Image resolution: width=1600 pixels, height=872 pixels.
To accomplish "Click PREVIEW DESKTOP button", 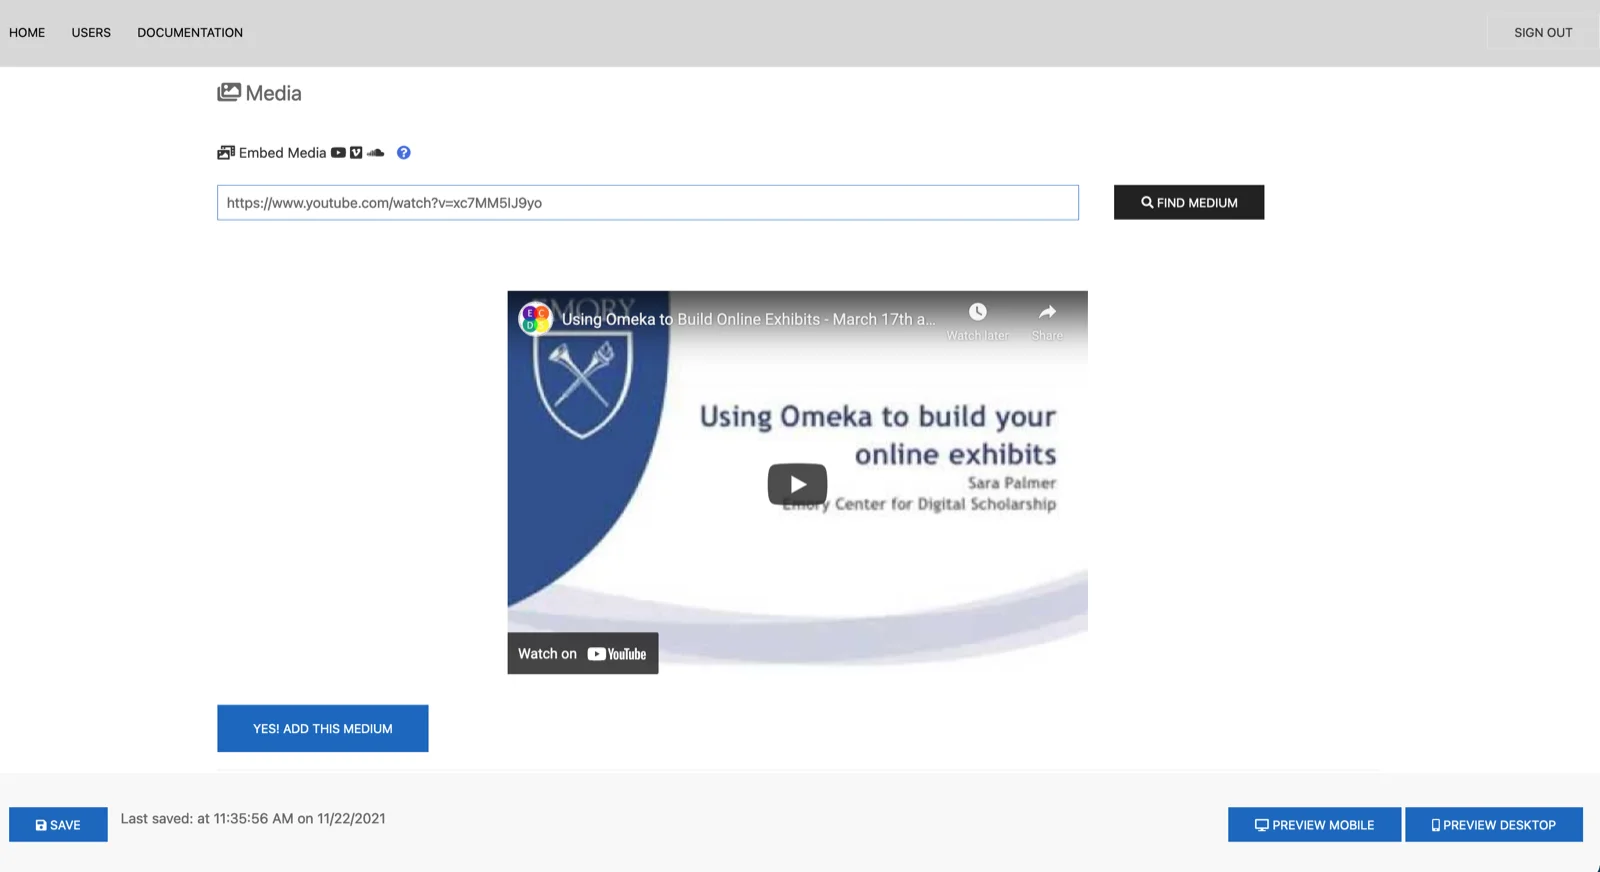I will click(x=1494, y=825).
